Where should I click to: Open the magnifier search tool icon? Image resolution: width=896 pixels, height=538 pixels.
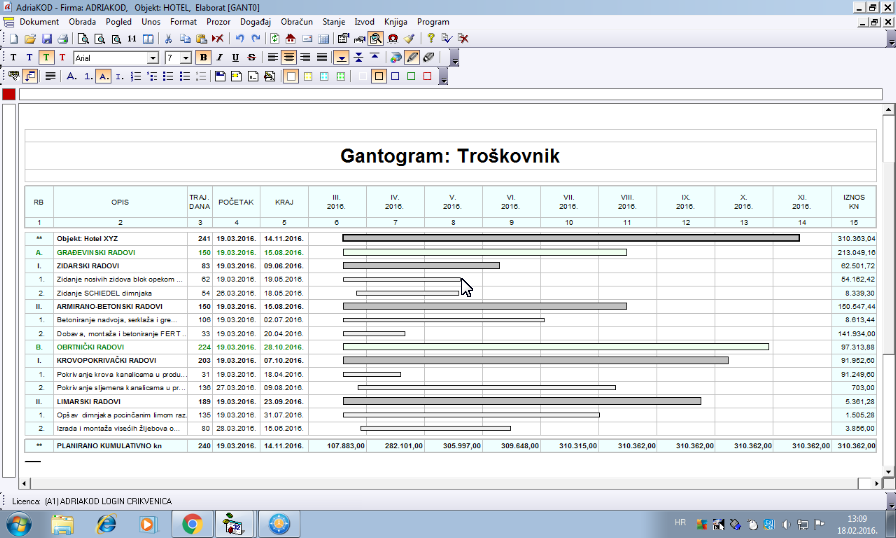375,39
